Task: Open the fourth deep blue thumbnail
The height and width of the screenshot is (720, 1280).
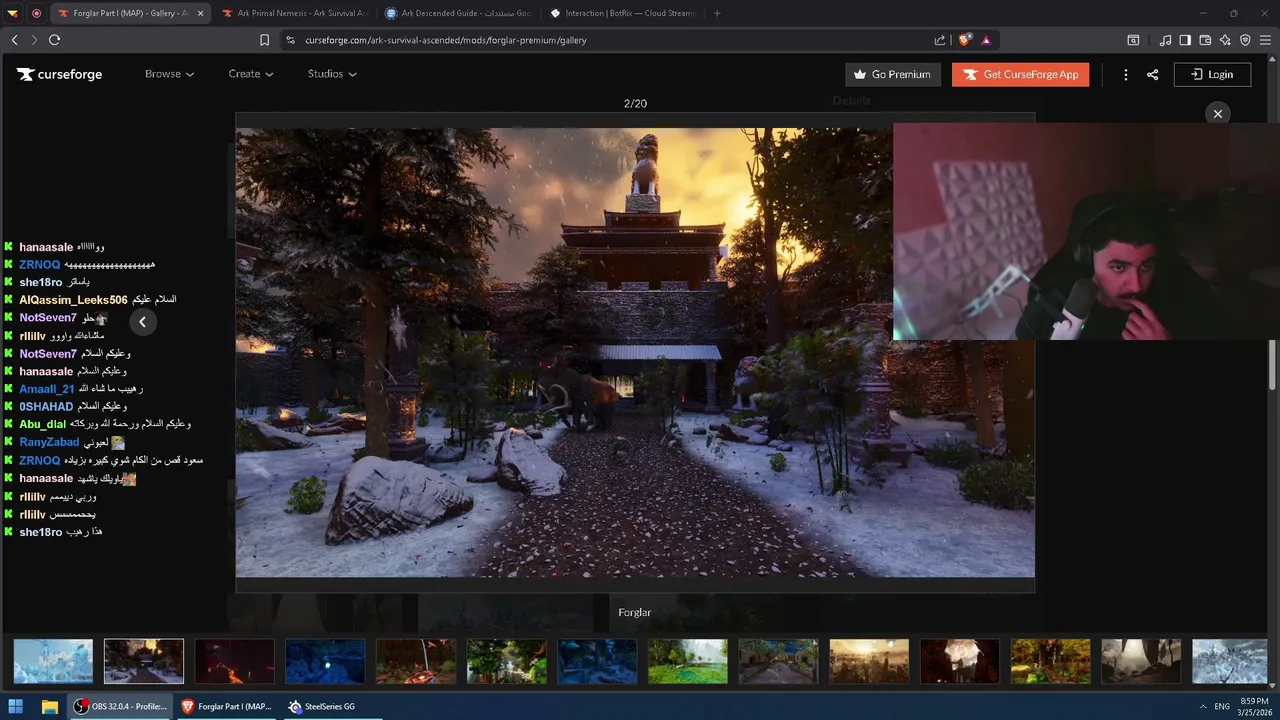Action: point(325,661)
